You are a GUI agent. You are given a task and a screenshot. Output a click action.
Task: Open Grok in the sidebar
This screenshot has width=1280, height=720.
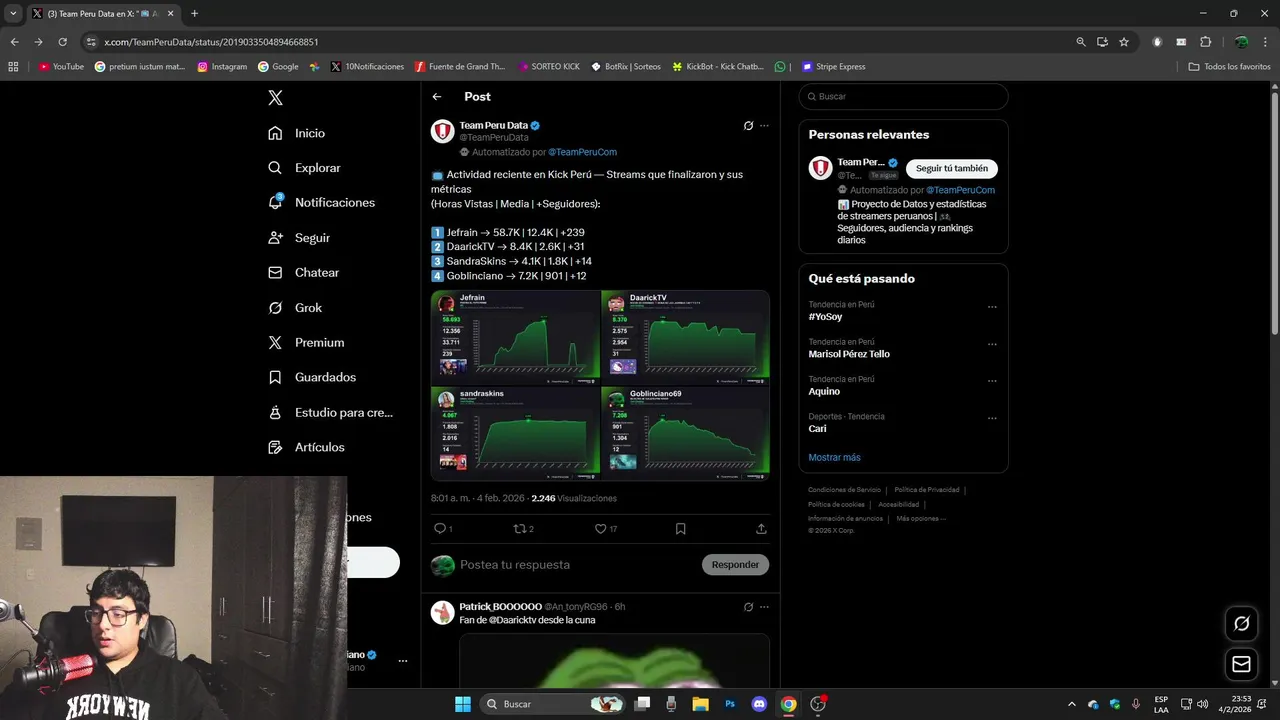[x=294, y=308]
